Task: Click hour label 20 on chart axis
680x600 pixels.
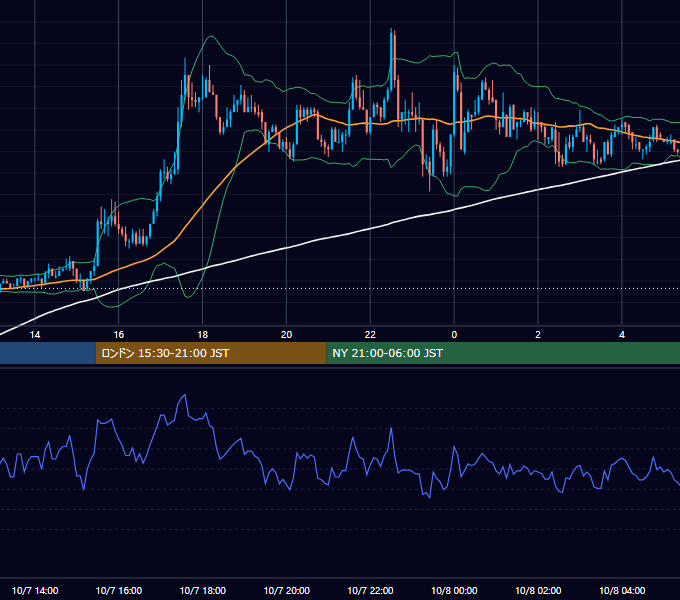Action: coord(286,335)
